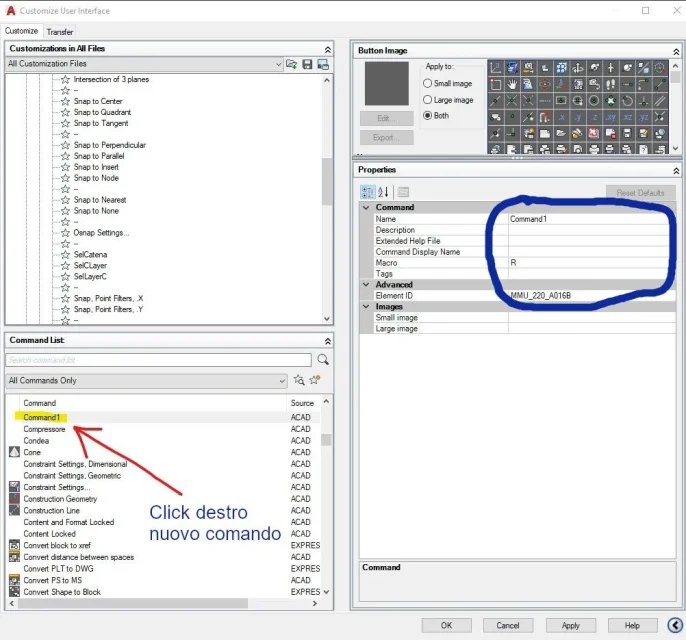Open a customization file via folder icon

click(291, 64)
